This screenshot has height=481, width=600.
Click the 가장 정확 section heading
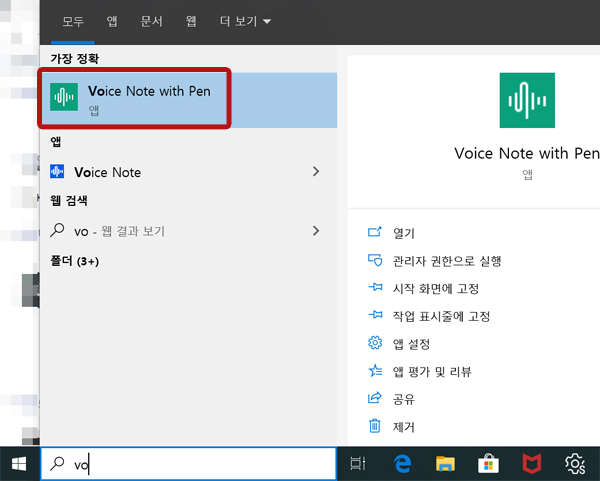click(75, 59)
